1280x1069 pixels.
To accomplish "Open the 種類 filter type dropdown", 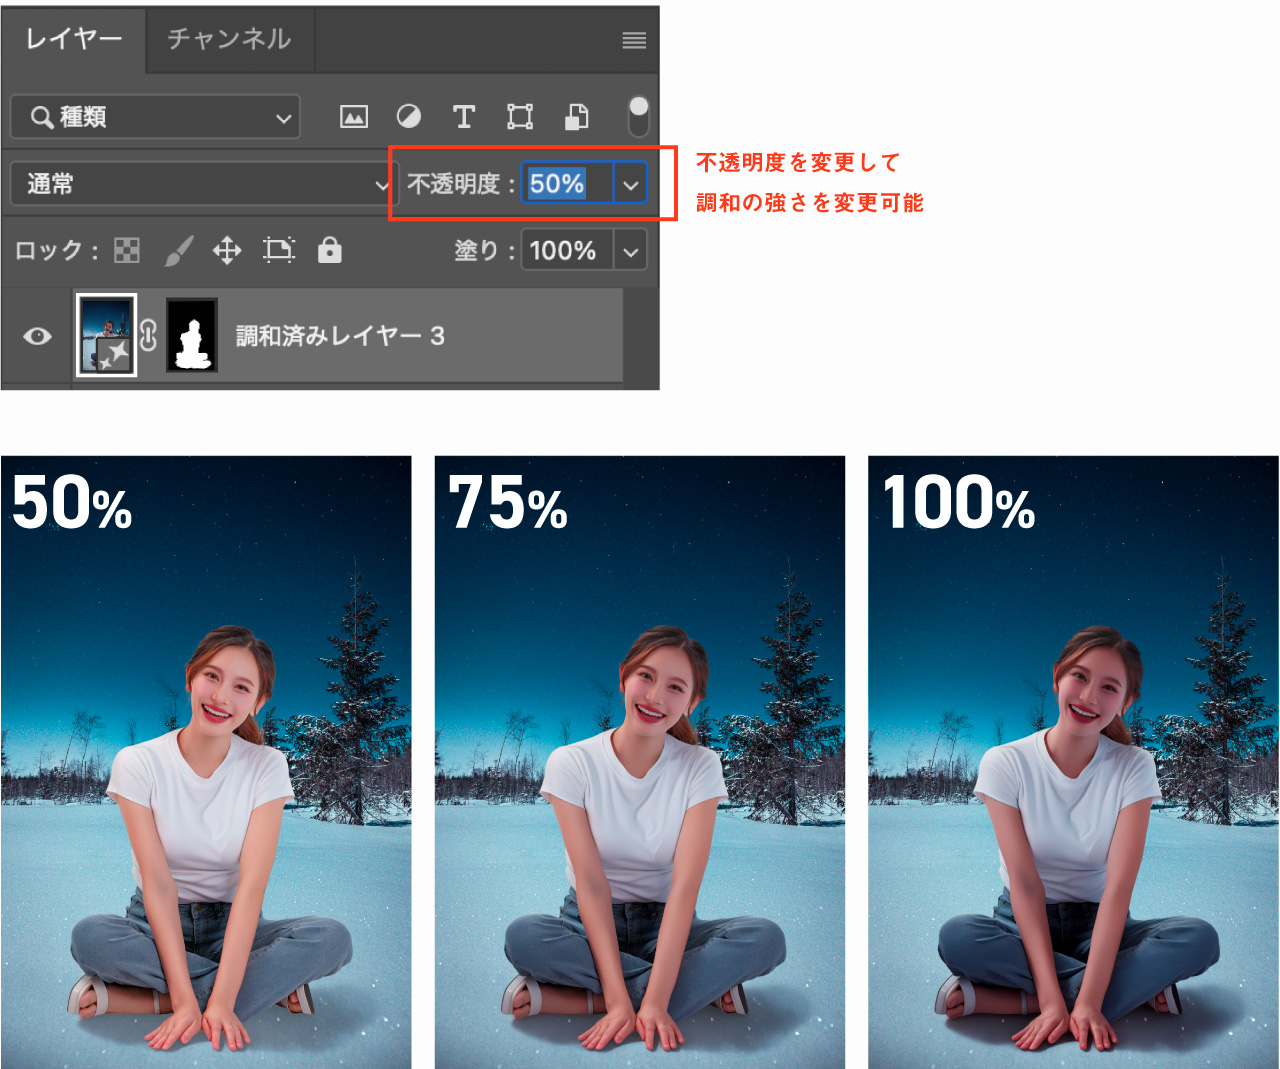I will click(155, 117).
